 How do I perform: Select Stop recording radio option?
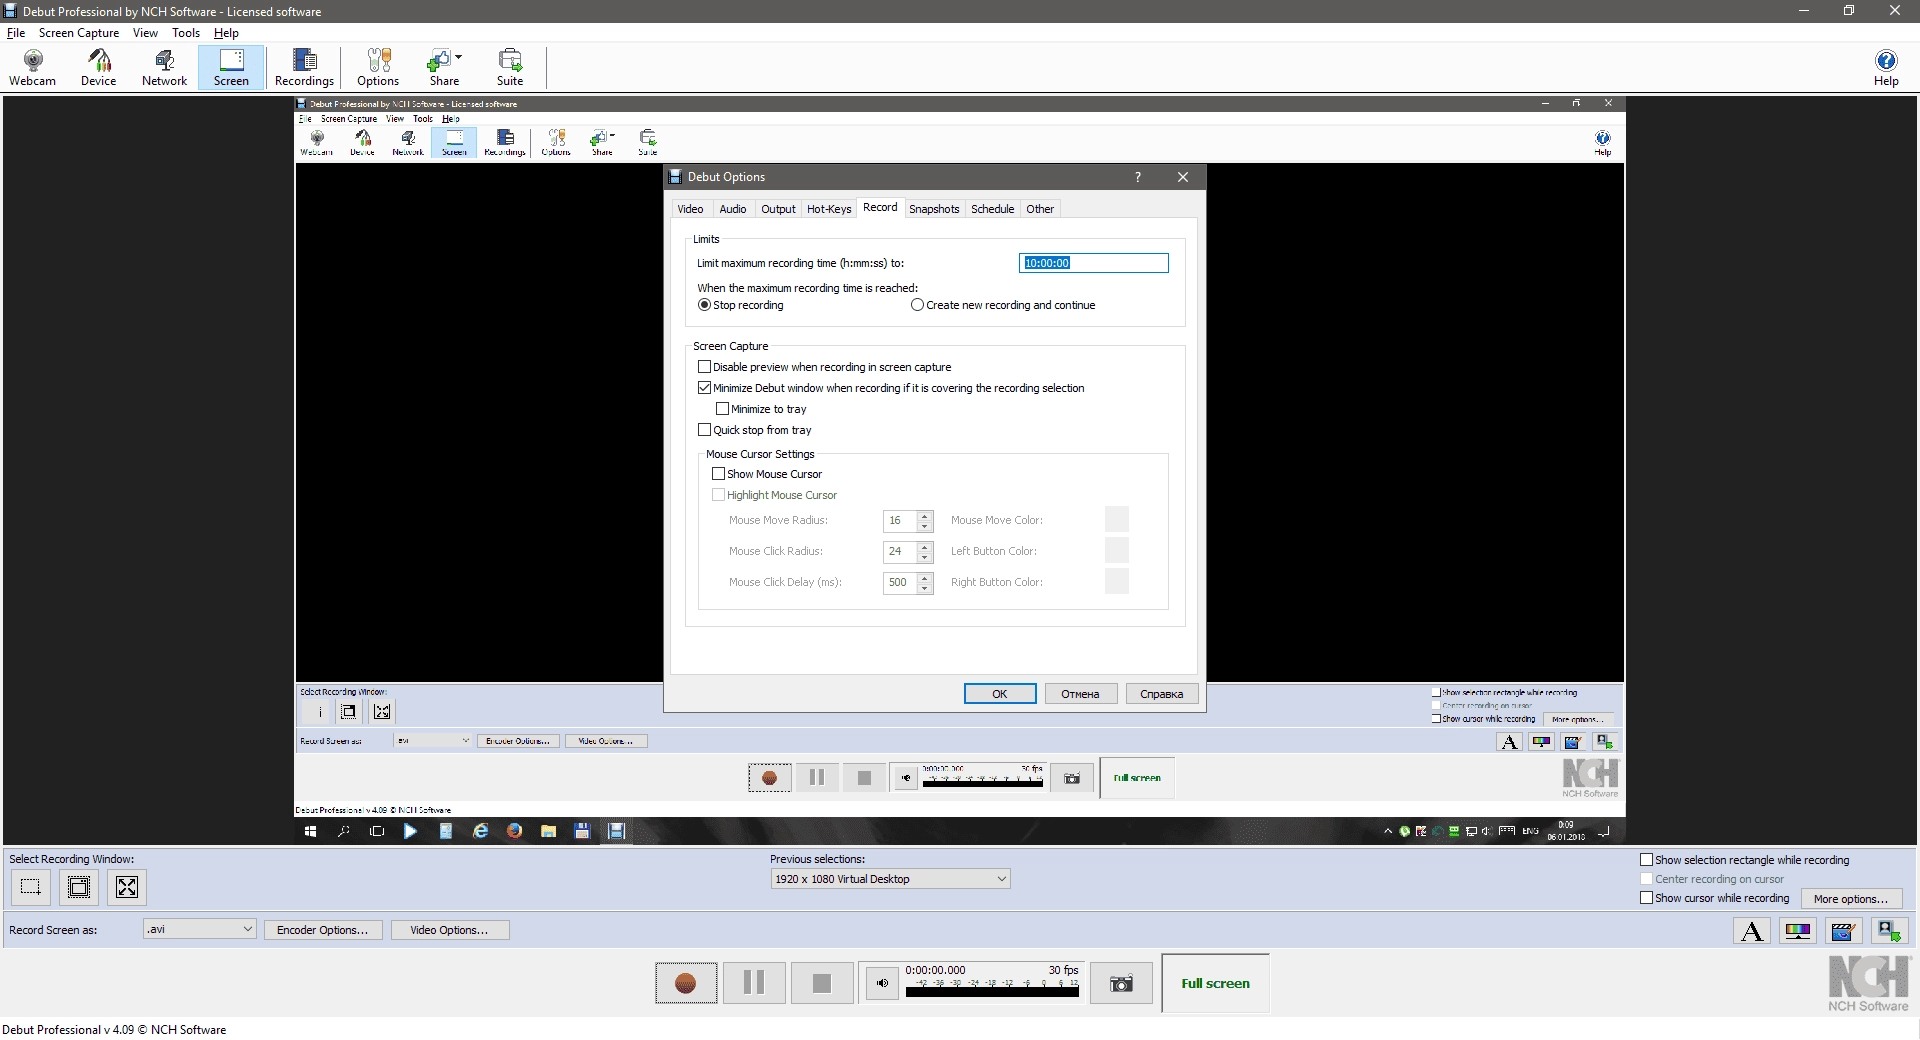click(x=741, y=305)
